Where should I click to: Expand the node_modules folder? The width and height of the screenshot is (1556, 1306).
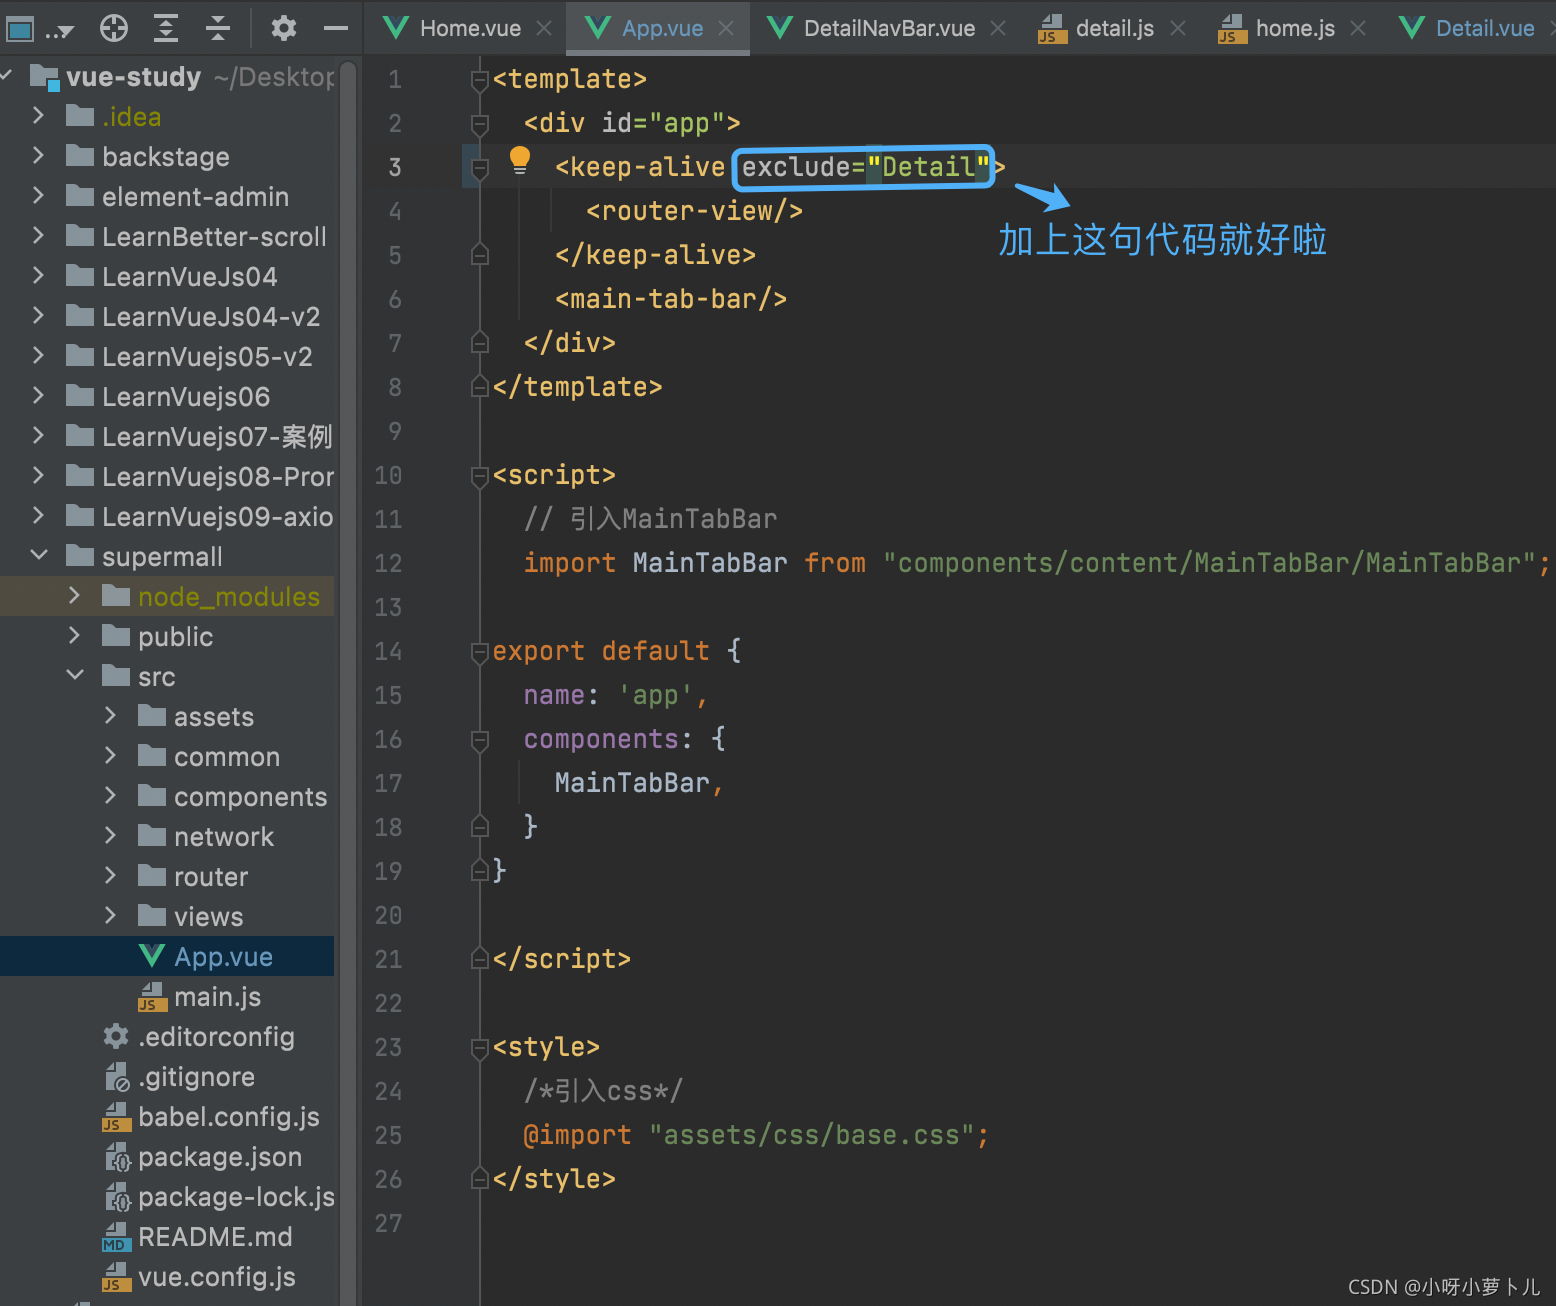pos(74,596)
